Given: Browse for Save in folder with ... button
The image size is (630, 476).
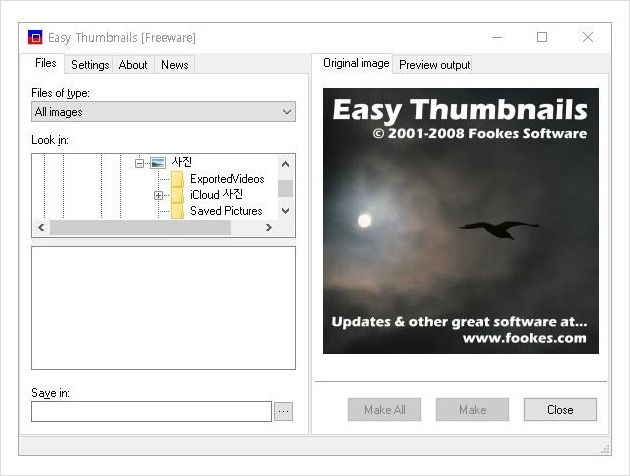Looking at the screenshot, I should click(x=284, y=411).
